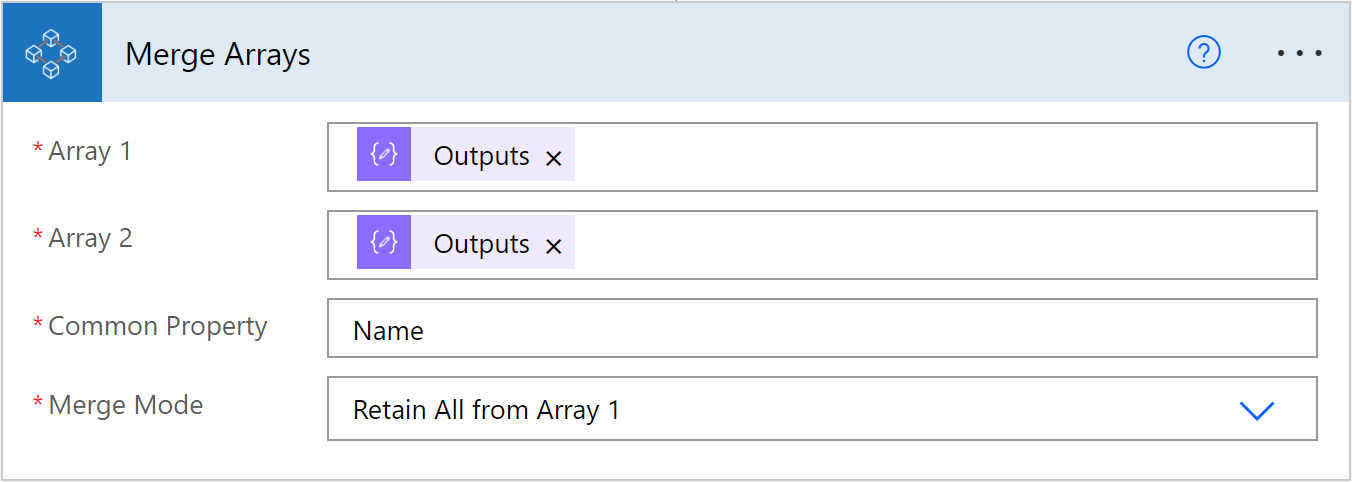Remove the Outputs token from Array 1
The height and width of the screenshot is (482, 1352).
(554, 158)
